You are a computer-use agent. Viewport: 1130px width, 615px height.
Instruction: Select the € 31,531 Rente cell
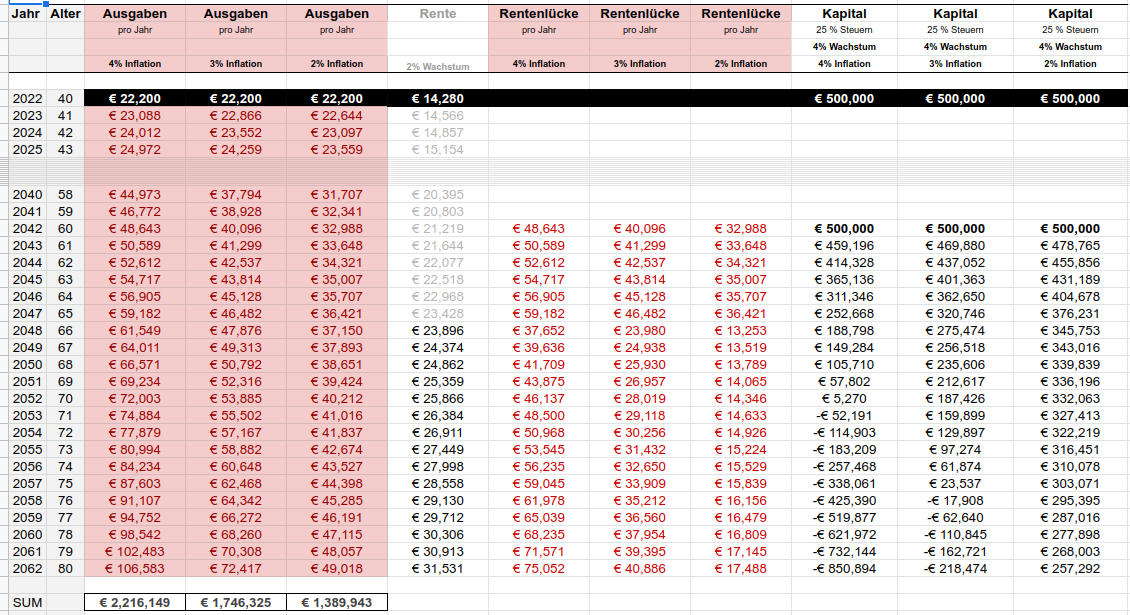coord(438,569)
